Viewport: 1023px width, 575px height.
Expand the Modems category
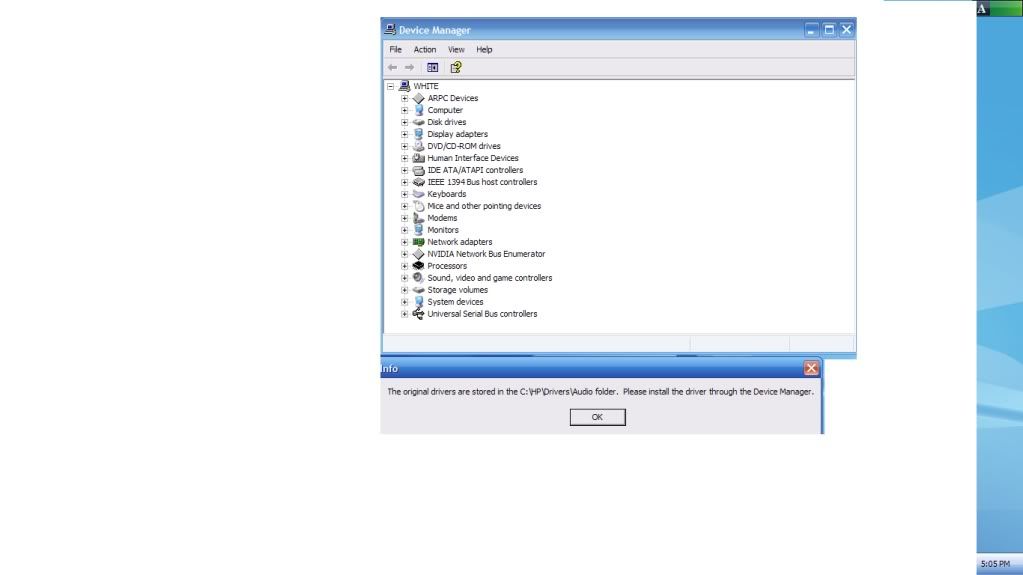(x=405, y=218)
